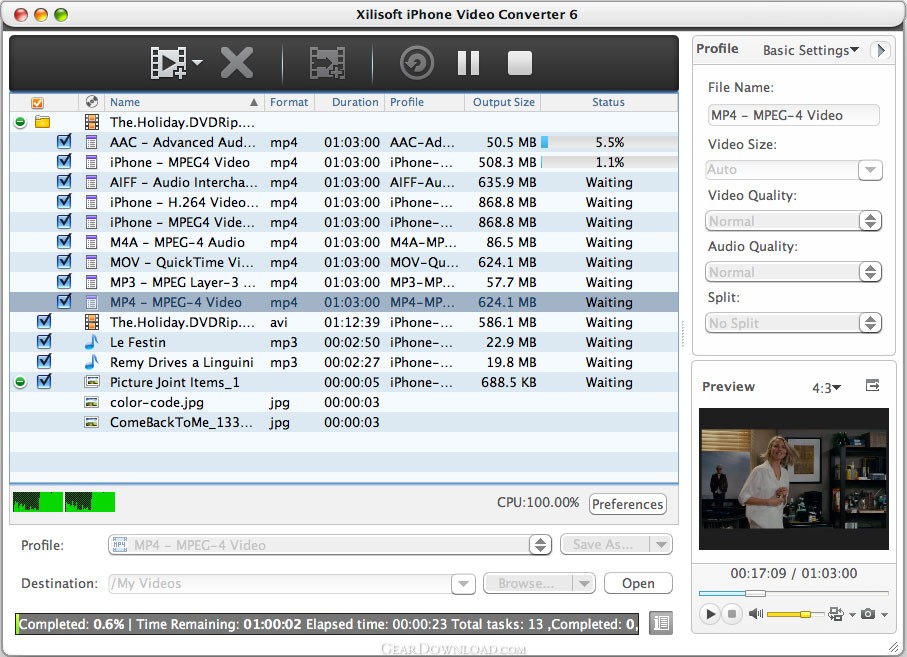Image resolution: width=907 pixels, height=657 pixels.
Task: Uncheck the Le Festin row
Action: tap(44, 341)
